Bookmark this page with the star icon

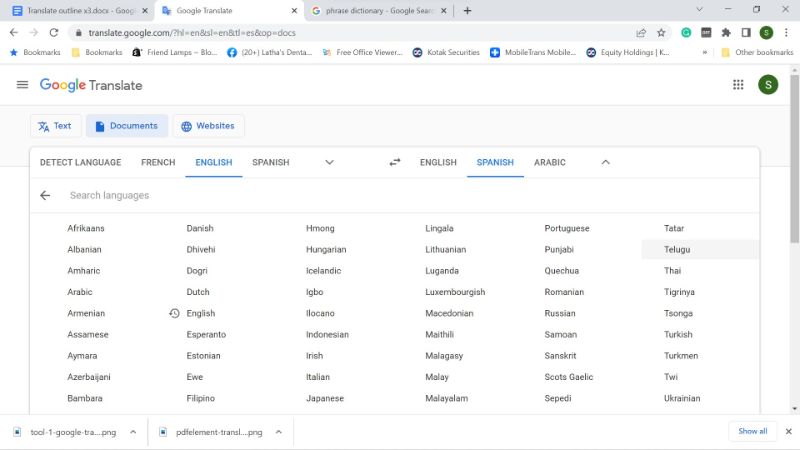(x=661, y=33)
